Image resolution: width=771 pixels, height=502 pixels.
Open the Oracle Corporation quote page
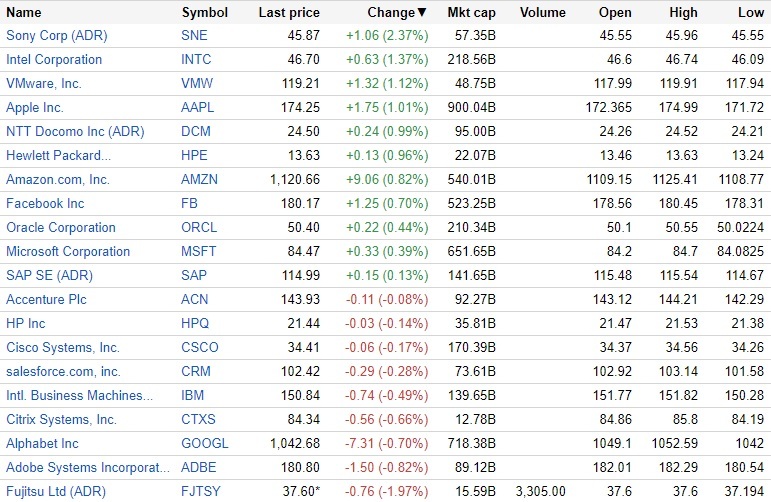[x=61, y=227]
